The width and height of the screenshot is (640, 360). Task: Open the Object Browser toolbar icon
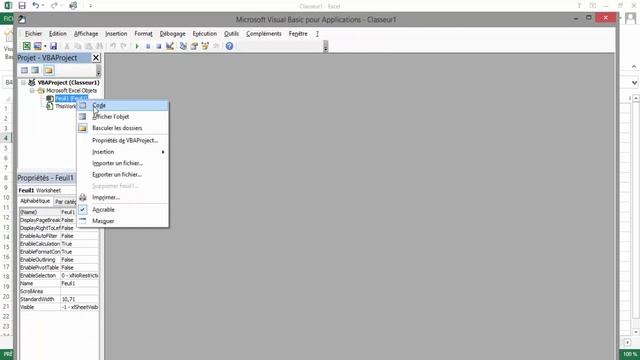coord(205,46)
